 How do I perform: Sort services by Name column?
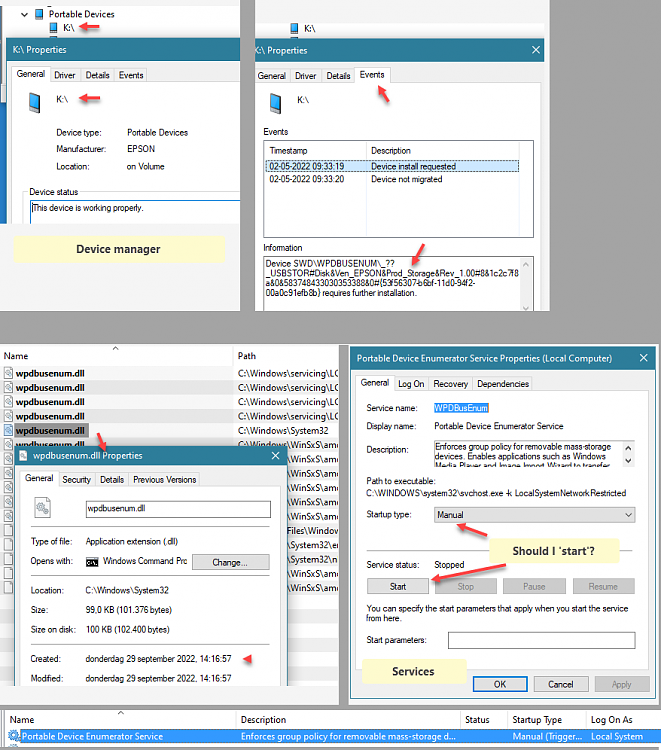click(x=121, y=720)
